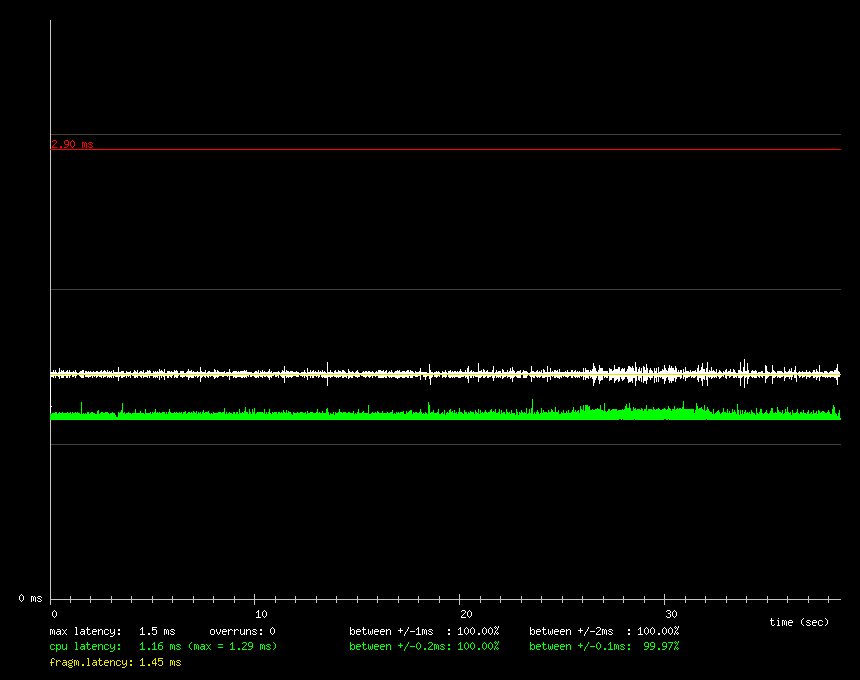This screenshot has width=860, height=680.
Task: Click the max latency 1.5 ms readout
Action: 112,631
